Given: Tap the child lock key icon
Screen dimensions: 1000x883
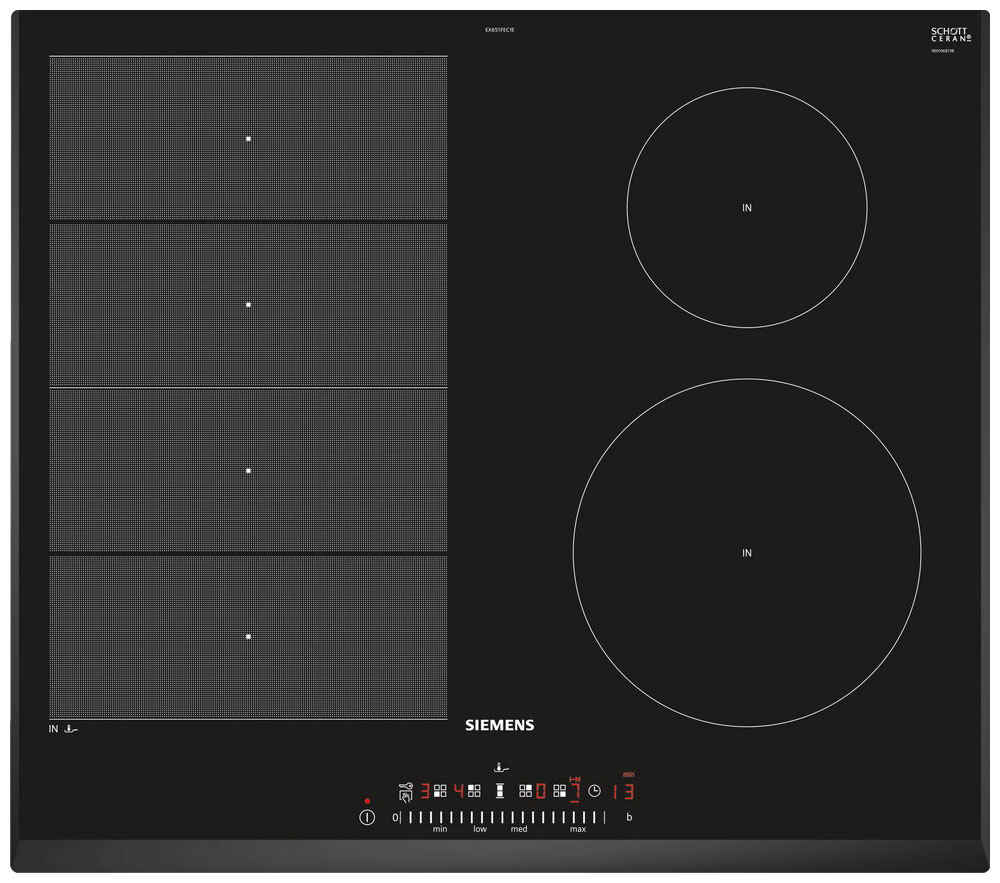Looking at the screenshot, I should click(405, 785).
